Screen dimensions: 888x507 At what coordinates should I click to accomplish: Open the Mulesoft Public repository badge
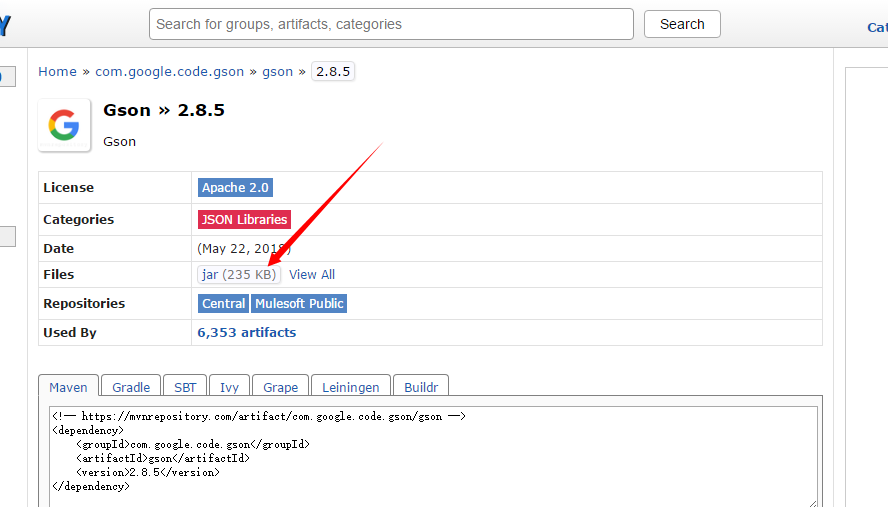(x=299, y=304)
